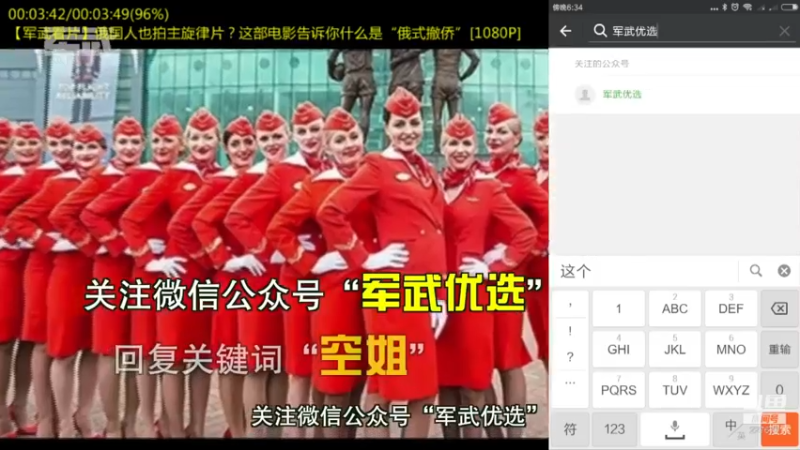The image size is (800, 450).
Task: Tap the 1 key on keyboard
Action: (x=618, y=309)
